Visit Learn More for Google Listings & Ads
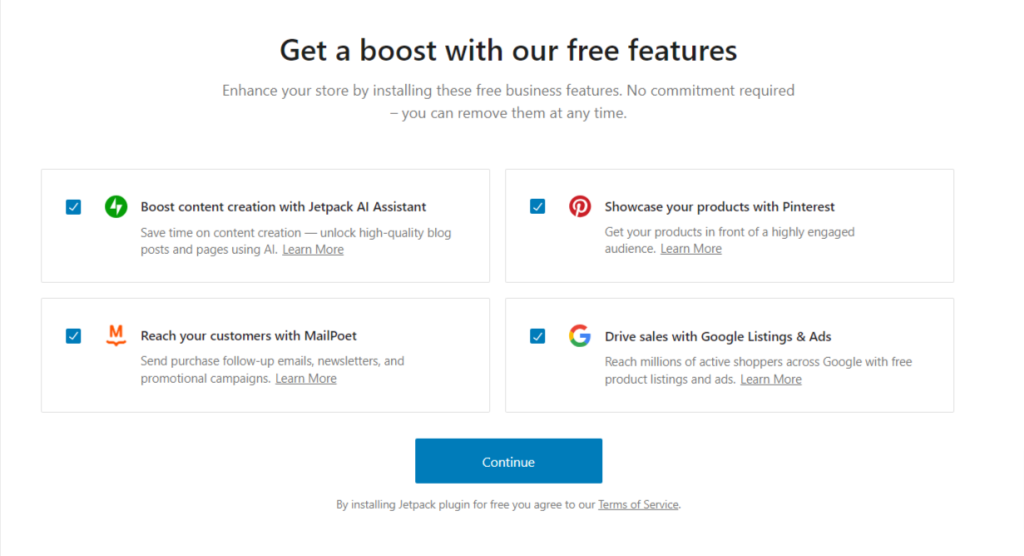 click(x=771, y=379)
